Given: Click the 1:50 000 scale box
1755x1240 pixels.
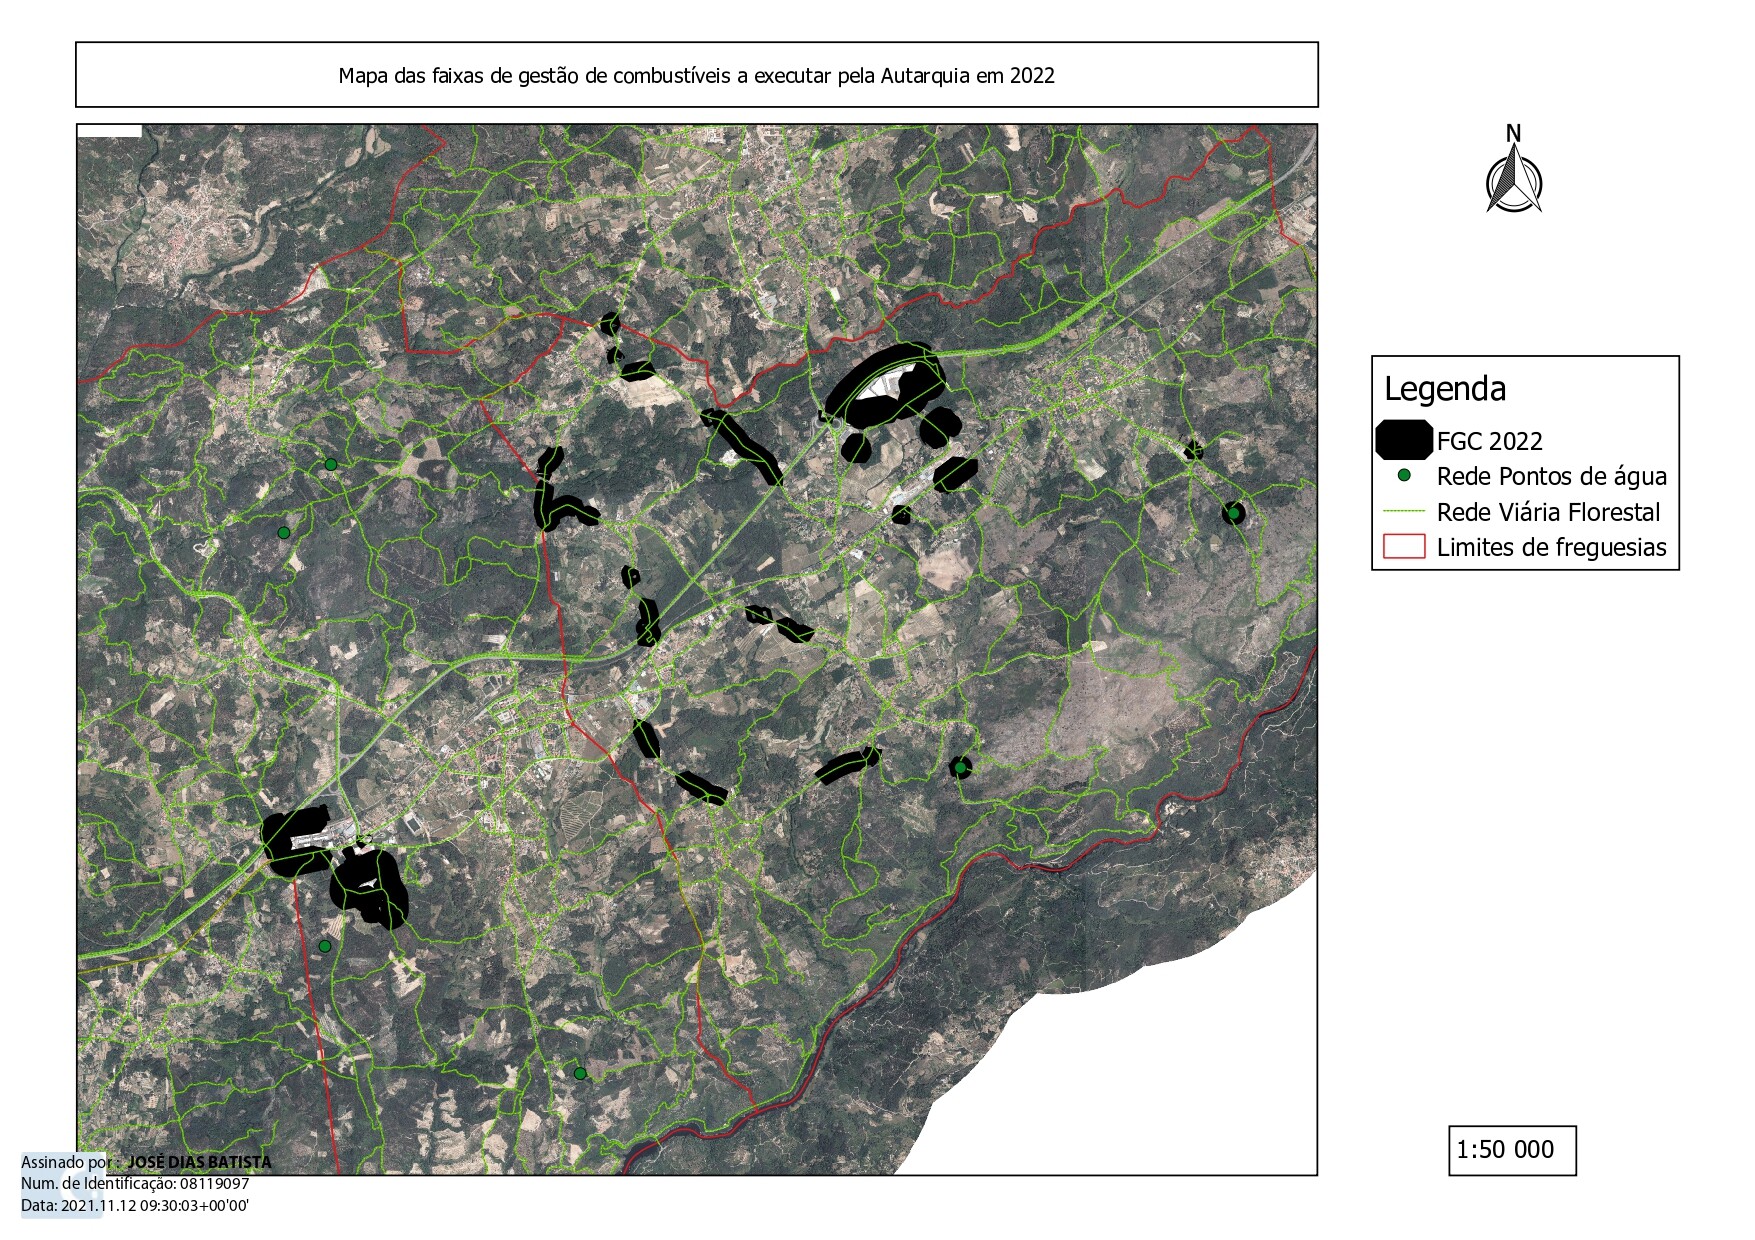Looking at the screenshot, I should coord(1511,1150).
